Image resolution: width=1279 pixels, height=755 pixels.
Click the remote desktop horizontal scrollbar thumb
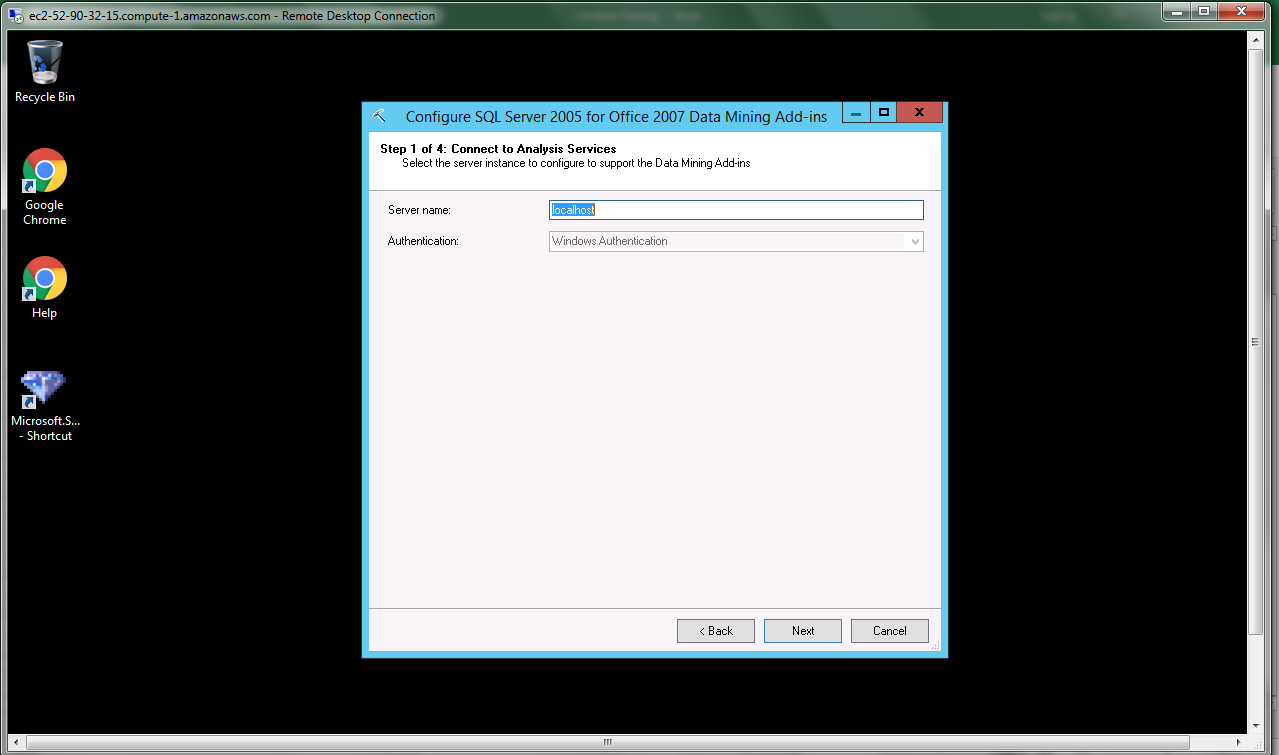[x=607, y=743]
